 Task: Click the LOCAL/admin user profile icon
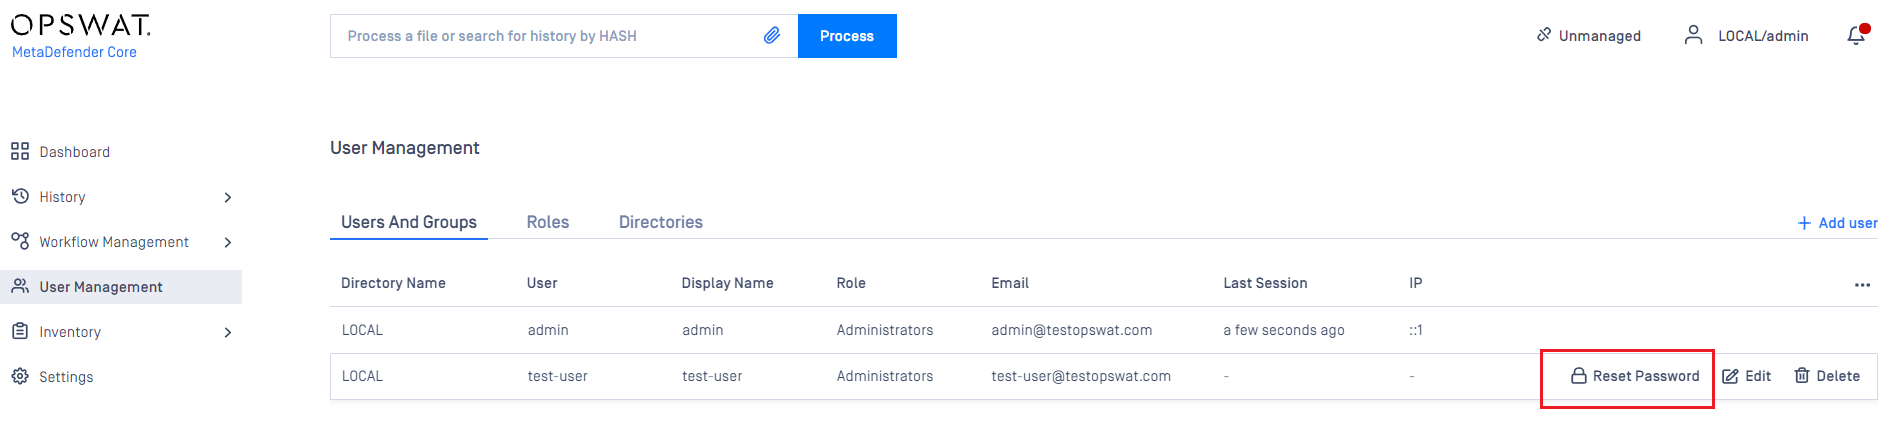(x=1693, y=35)
